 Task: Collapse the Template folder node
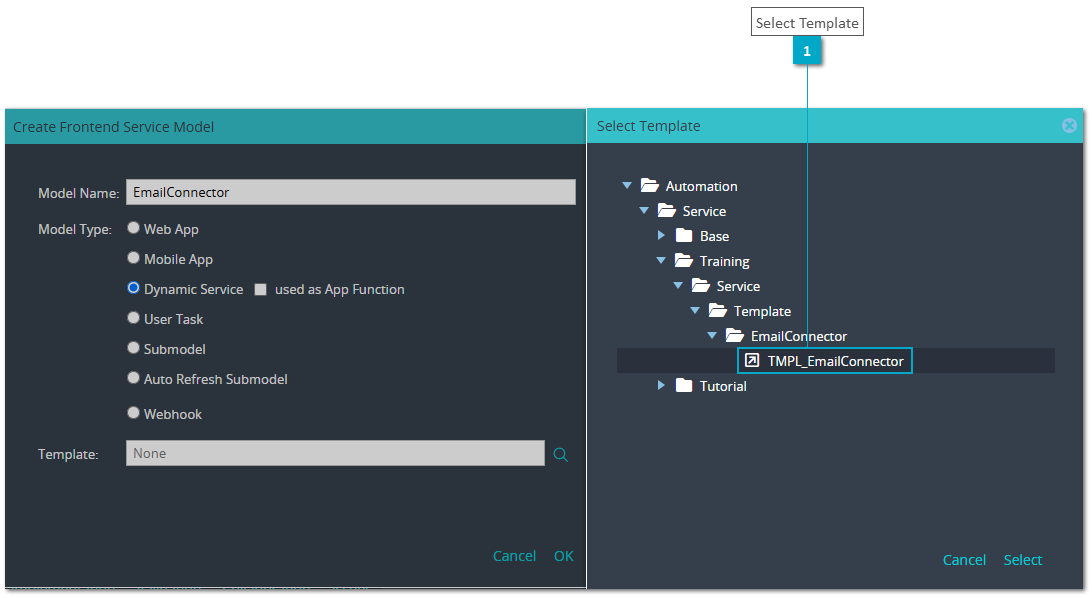pyautogui.click(x=695, y=310)
